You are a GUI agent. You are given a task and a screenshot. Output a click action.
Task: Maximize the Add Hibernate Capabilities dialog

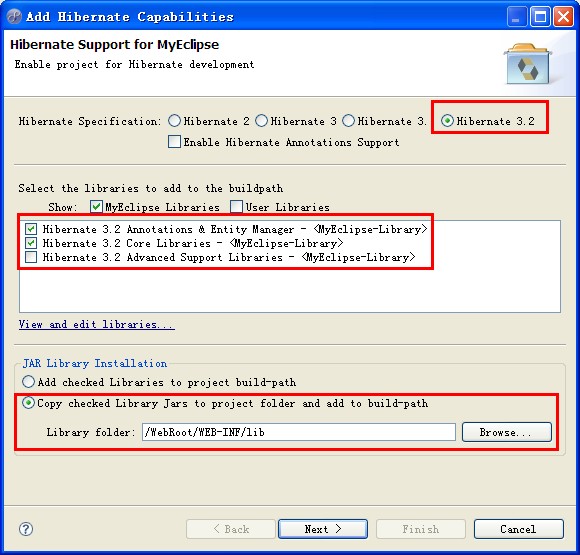click(x=540, y=17)
